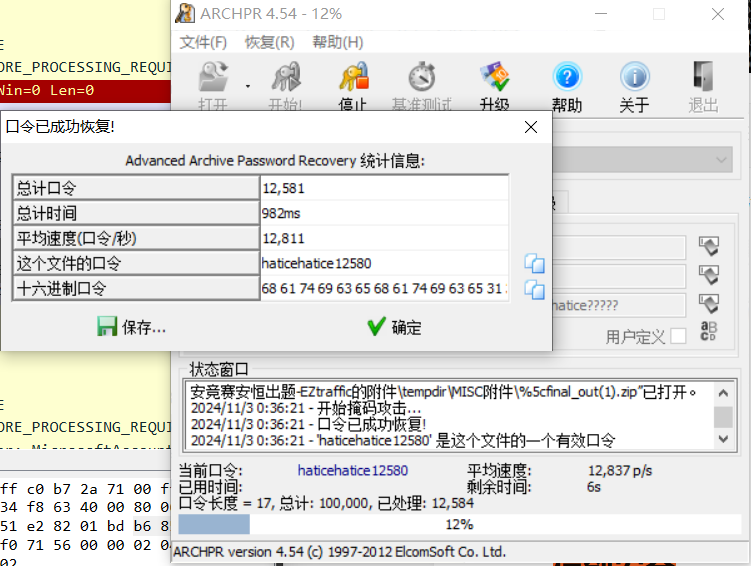Toggle the 用户定义 (user-defined) checkbox
751x566 pixels.
pyautogui.click(x=678, y=336)
